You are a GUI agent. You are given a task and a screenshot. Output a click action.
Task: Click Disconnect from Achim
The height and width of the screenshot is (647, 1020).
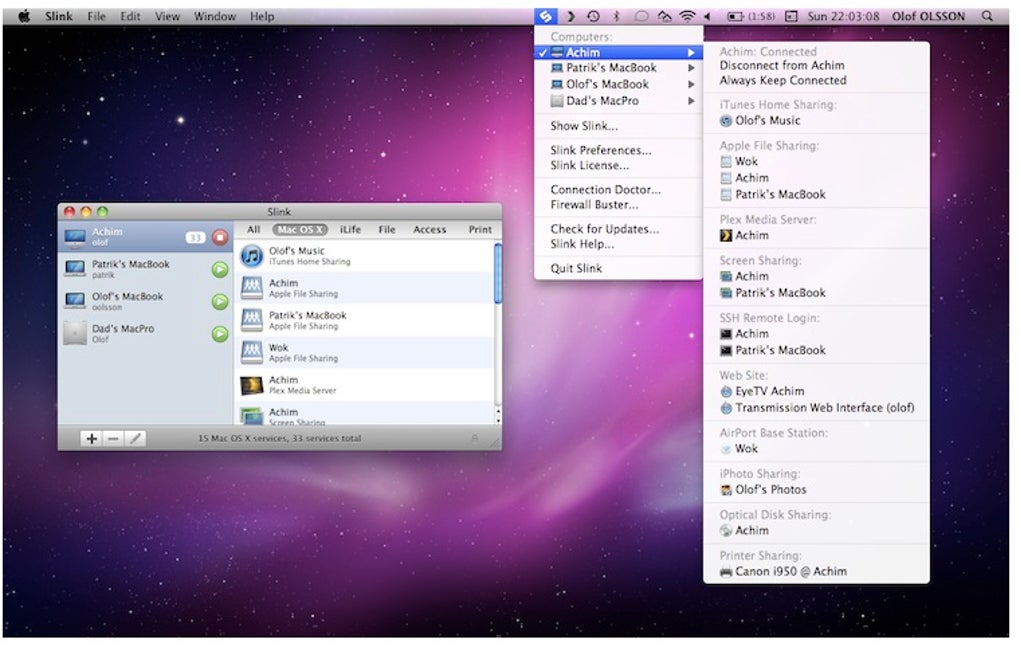point(781,66)
